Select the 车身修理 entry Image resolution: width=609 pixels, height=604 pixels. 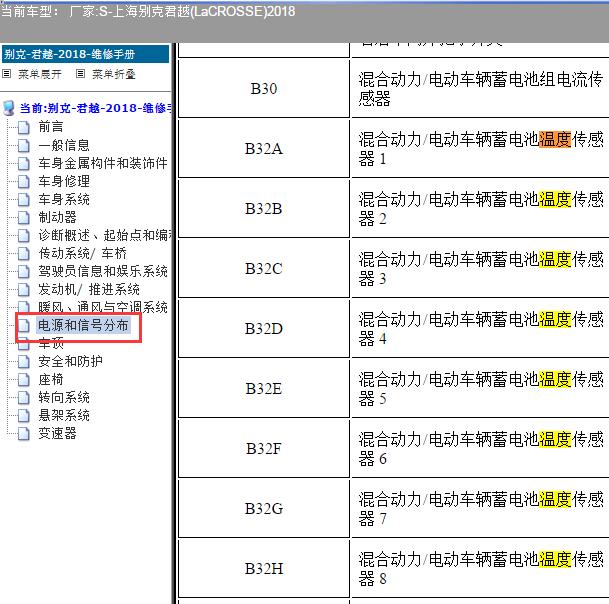pyautogui.click(x=64, y=181)
